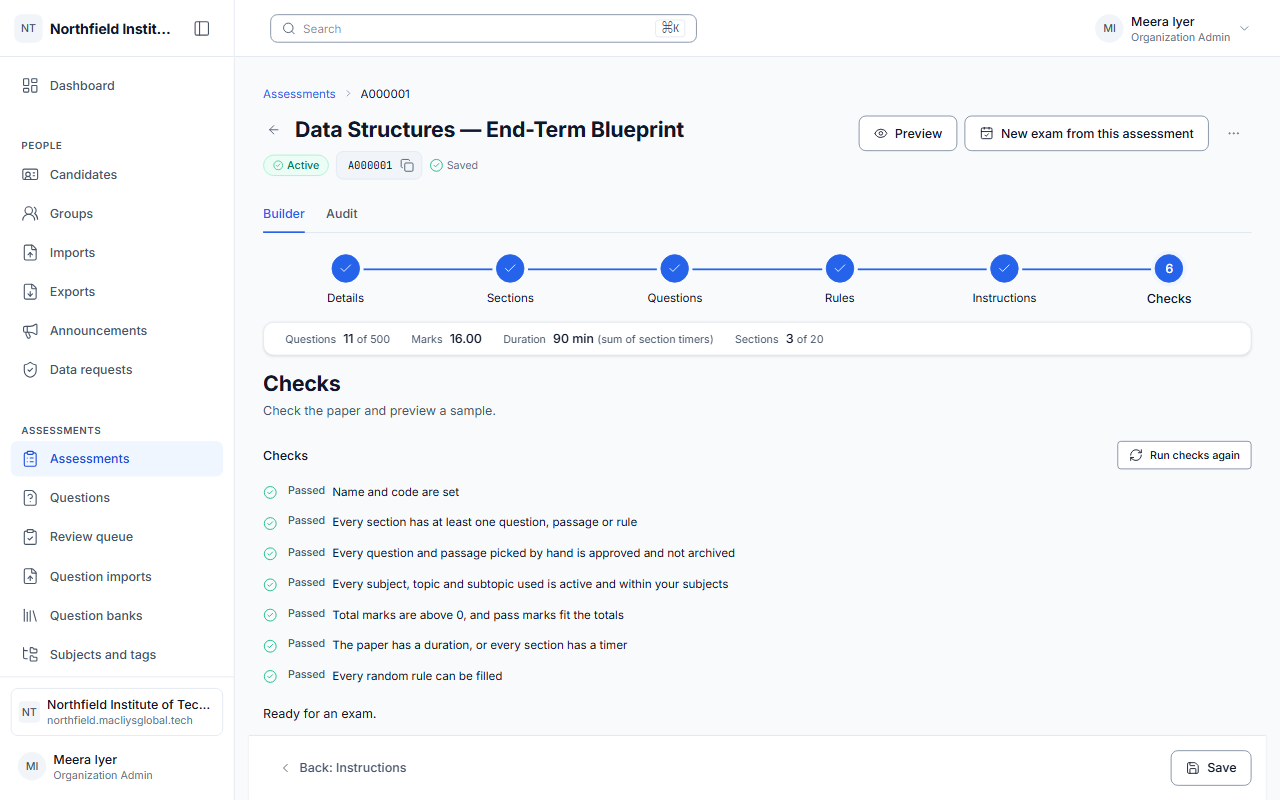Open Dashboard in the sidebar
This screenshot has width=1280, height=800.
click(117, 86)
